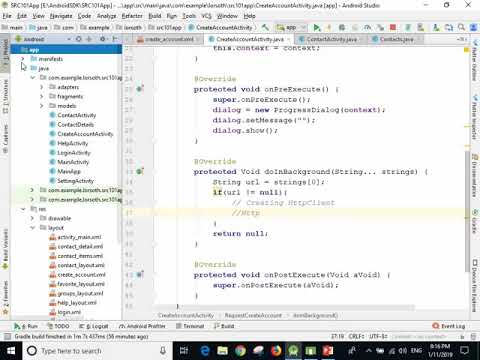This screenshot has height=360, width=480.
Task: Select SettingActivity in project tree
Action: tap(75, 181)
